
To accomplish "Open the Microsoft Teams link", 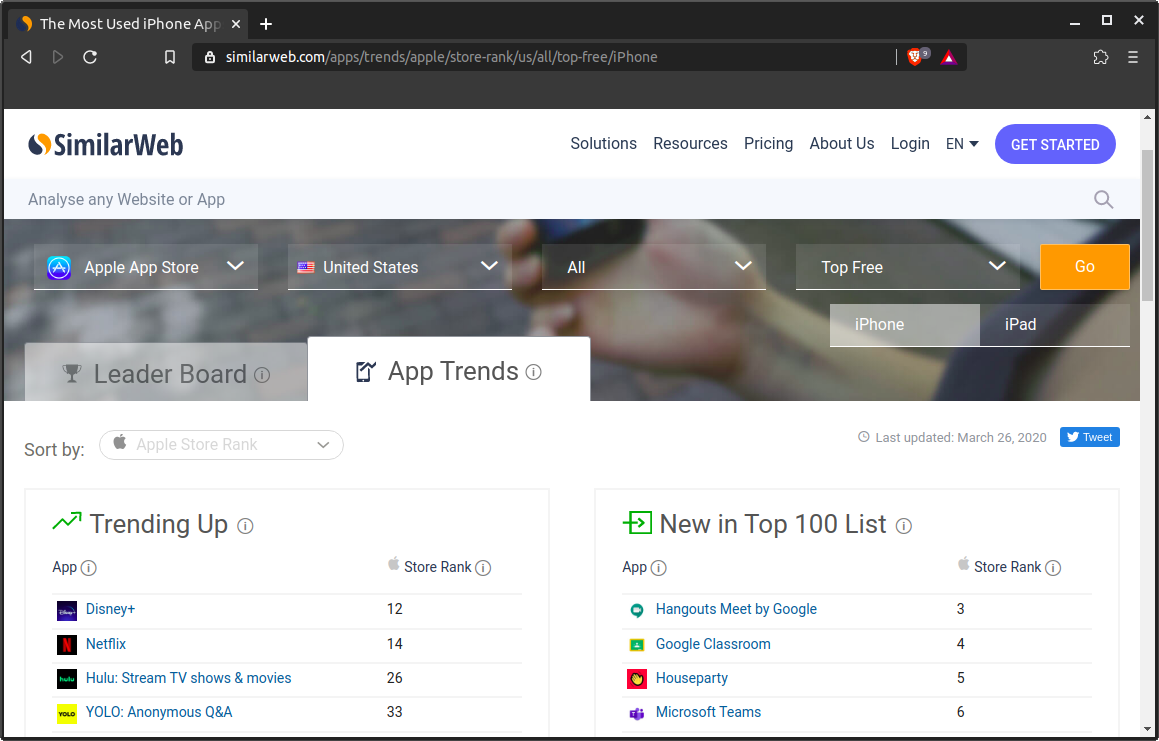I will coord(708,712).
